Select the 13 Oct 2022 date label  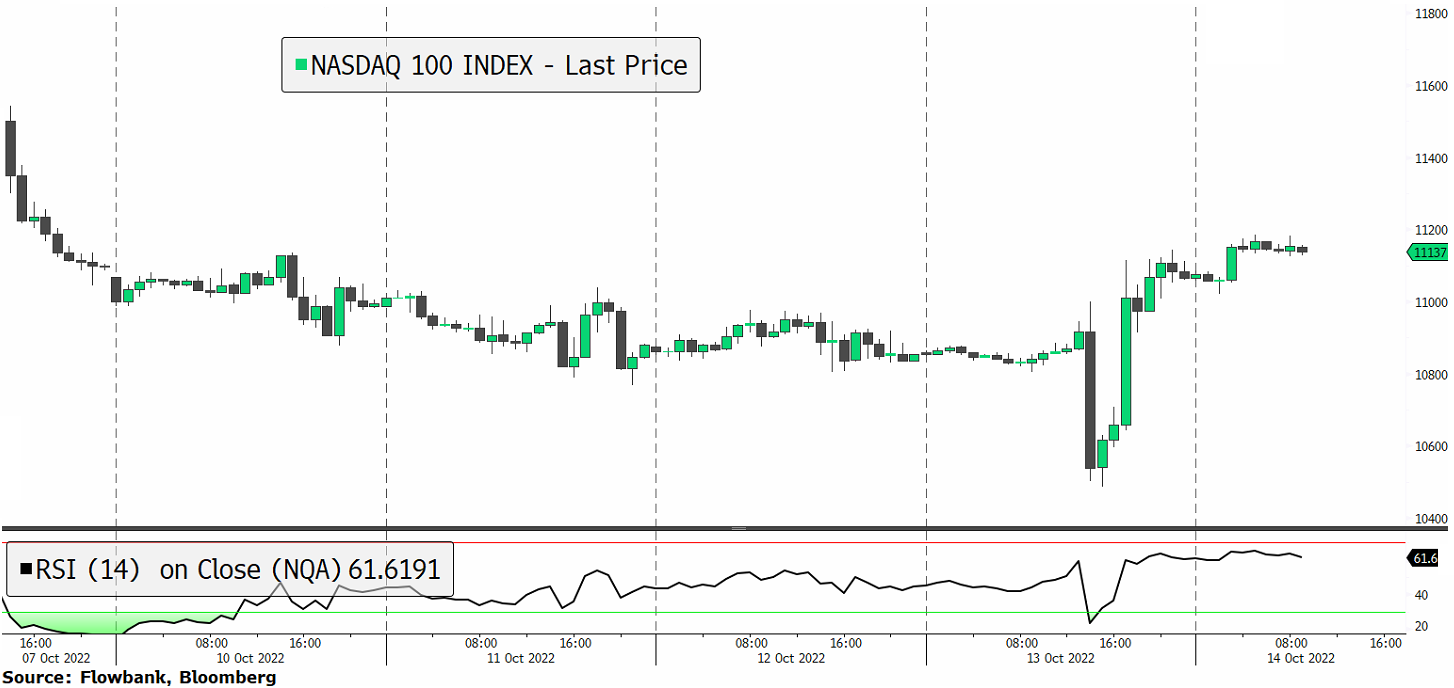1061,658
